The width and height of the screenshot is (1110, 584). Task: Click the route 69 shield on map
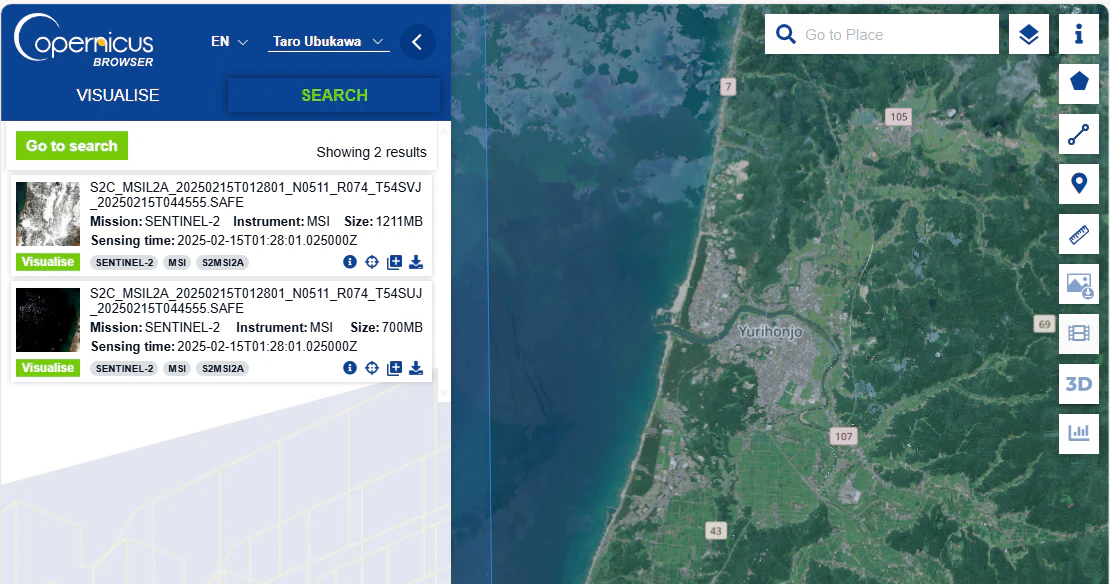coord(1044,324)
